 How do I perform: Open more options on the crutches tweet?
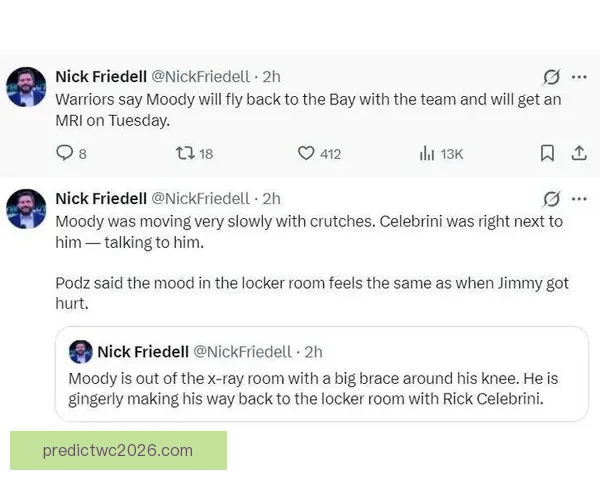coord(578,198)
